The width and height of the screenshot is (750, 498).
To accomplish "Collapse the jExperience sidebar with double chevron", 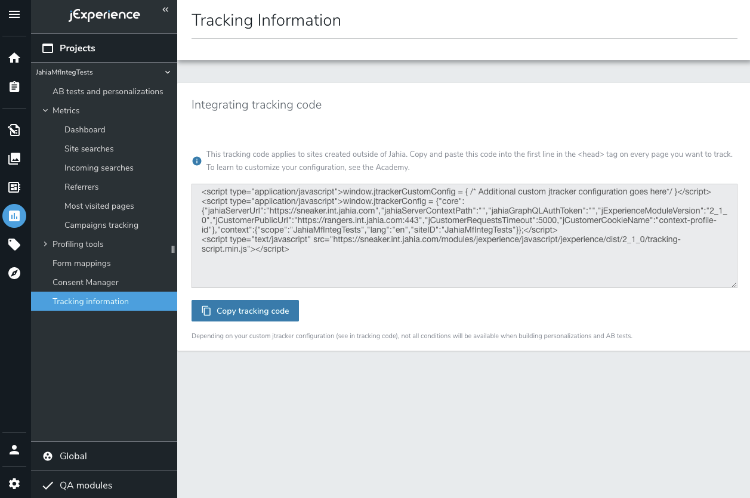I will tap(165, 9).
